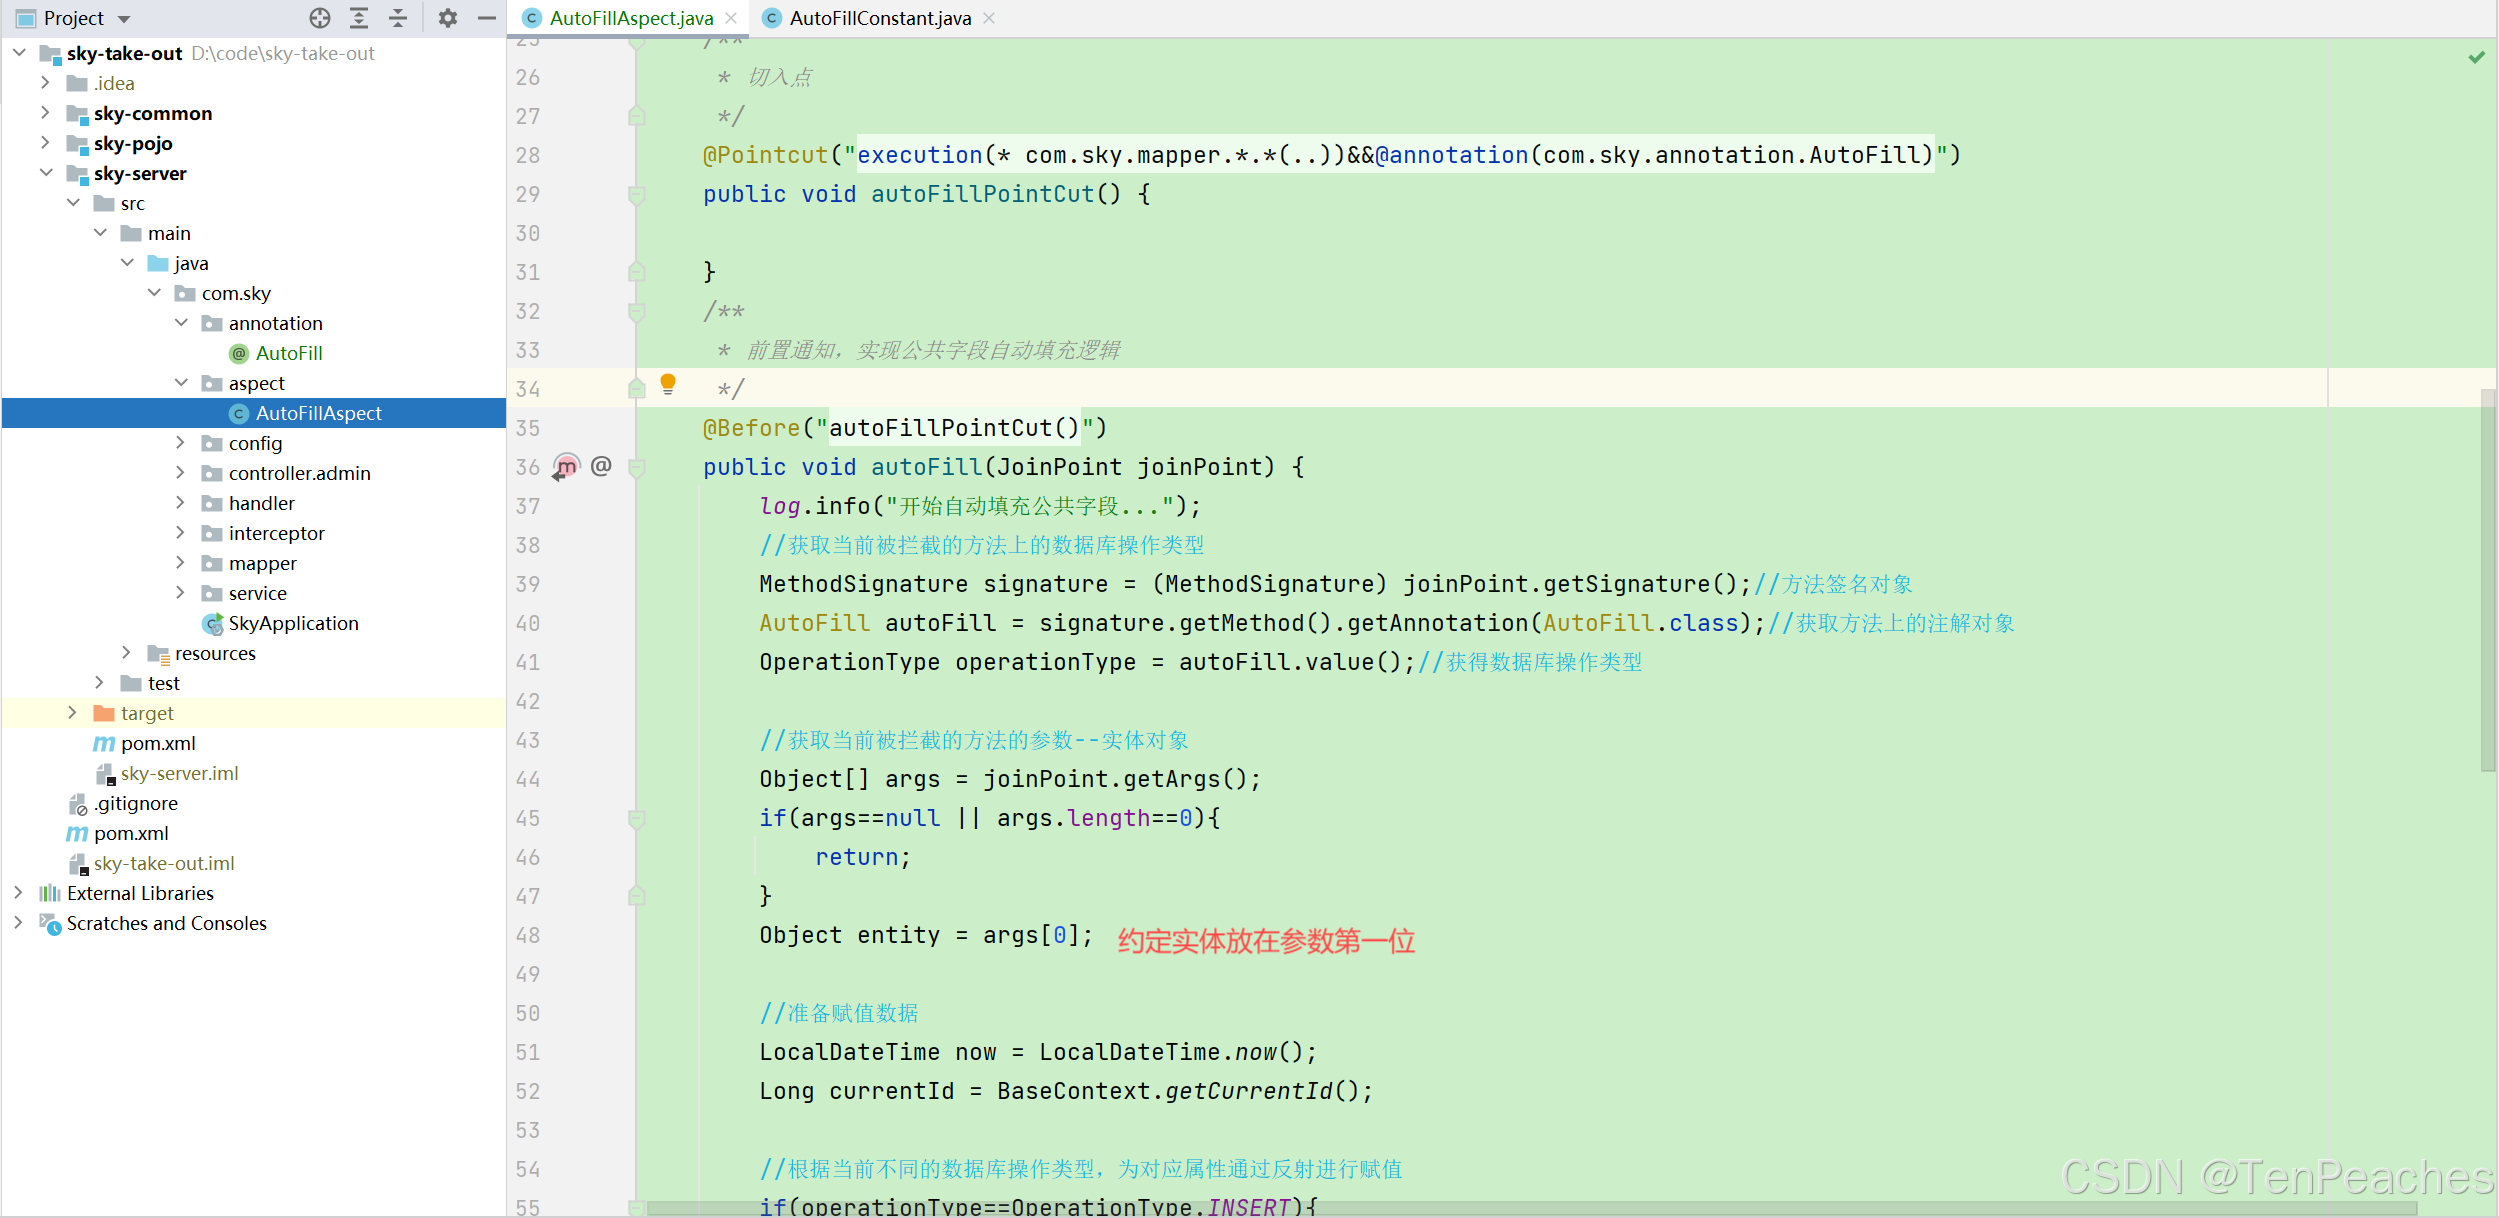Click the @ aspect gutter icon on line 36

[601, 466]
